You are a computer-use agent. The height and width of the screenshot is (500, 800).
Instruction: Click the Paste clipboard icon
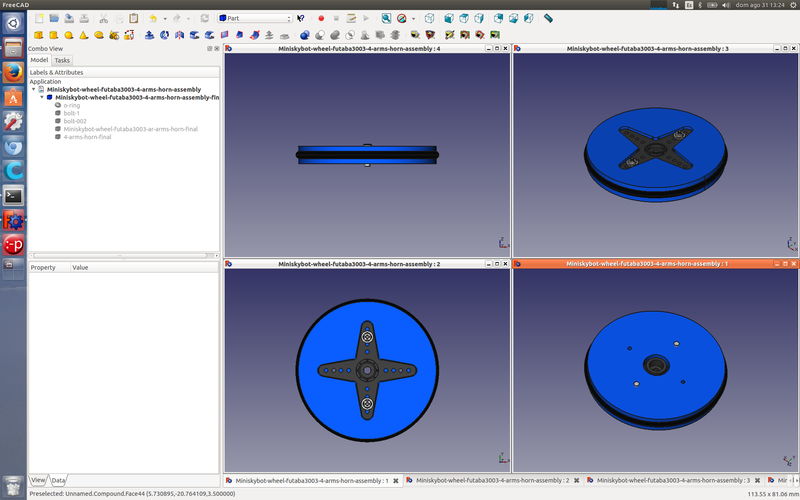[134, 18]
